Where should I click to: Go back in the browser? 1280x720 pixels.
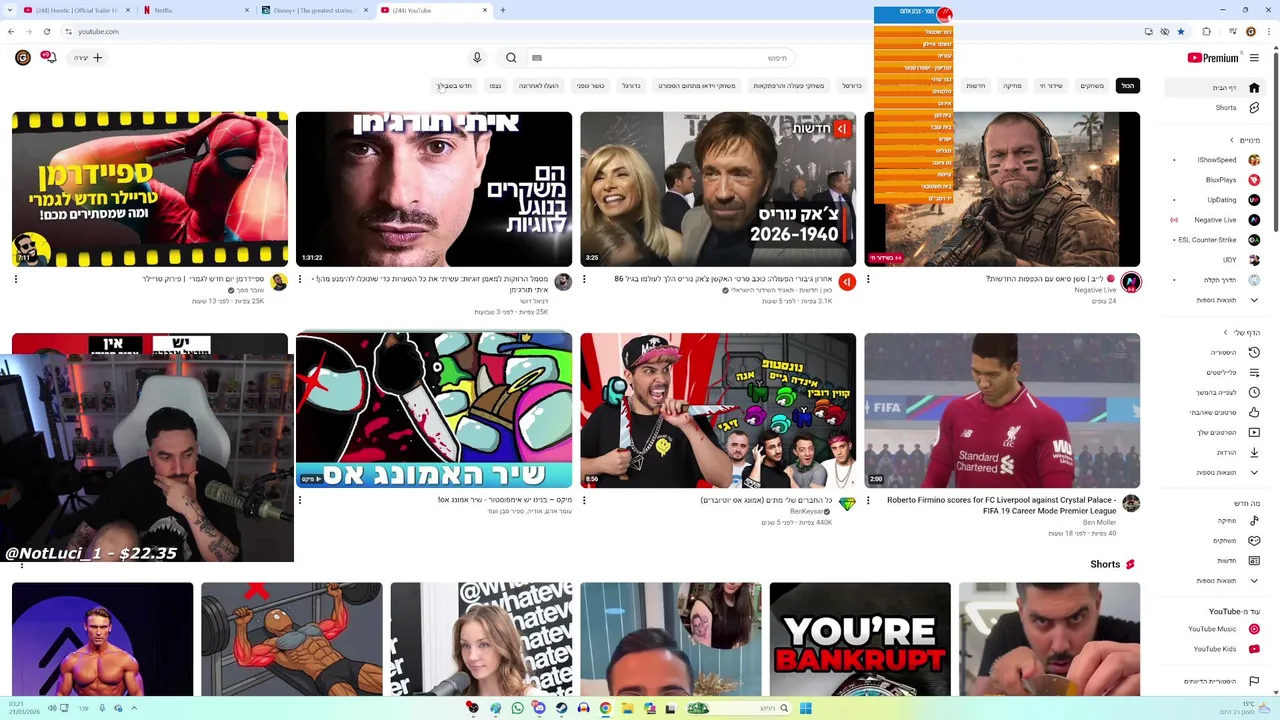pos(11,31)
